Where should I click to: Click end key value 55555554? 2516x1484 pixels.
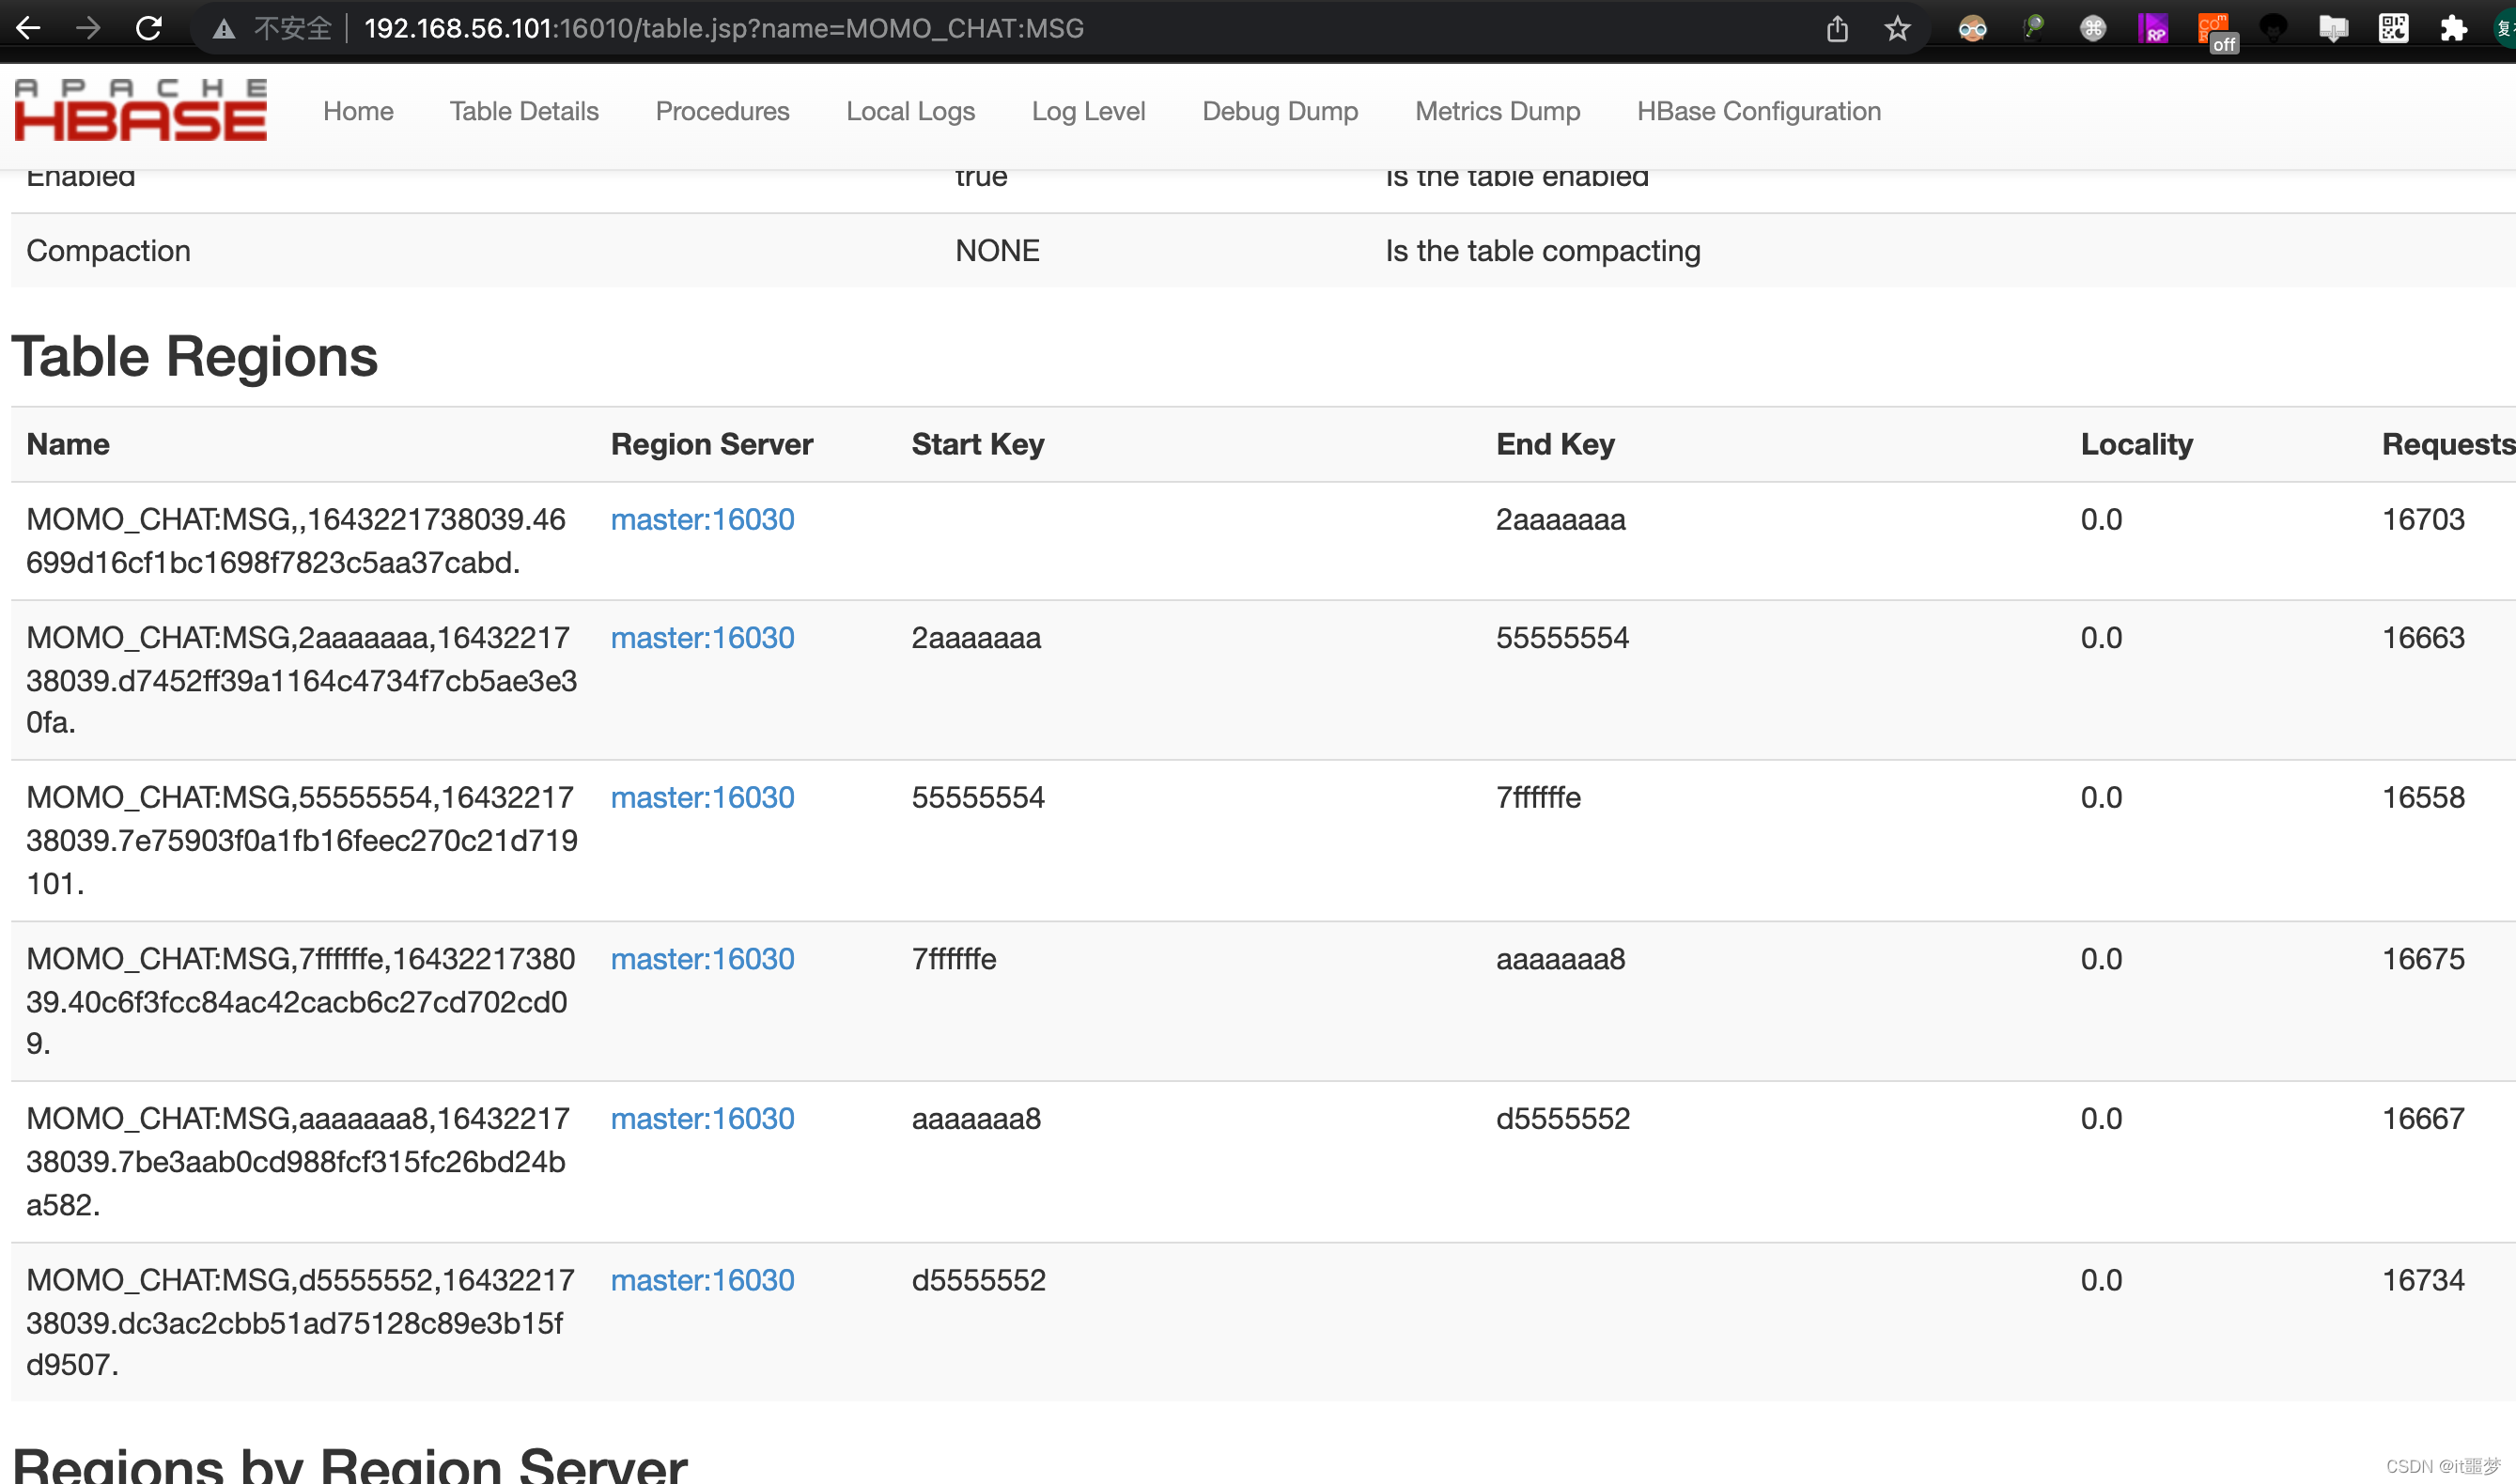coord(1562,637)
